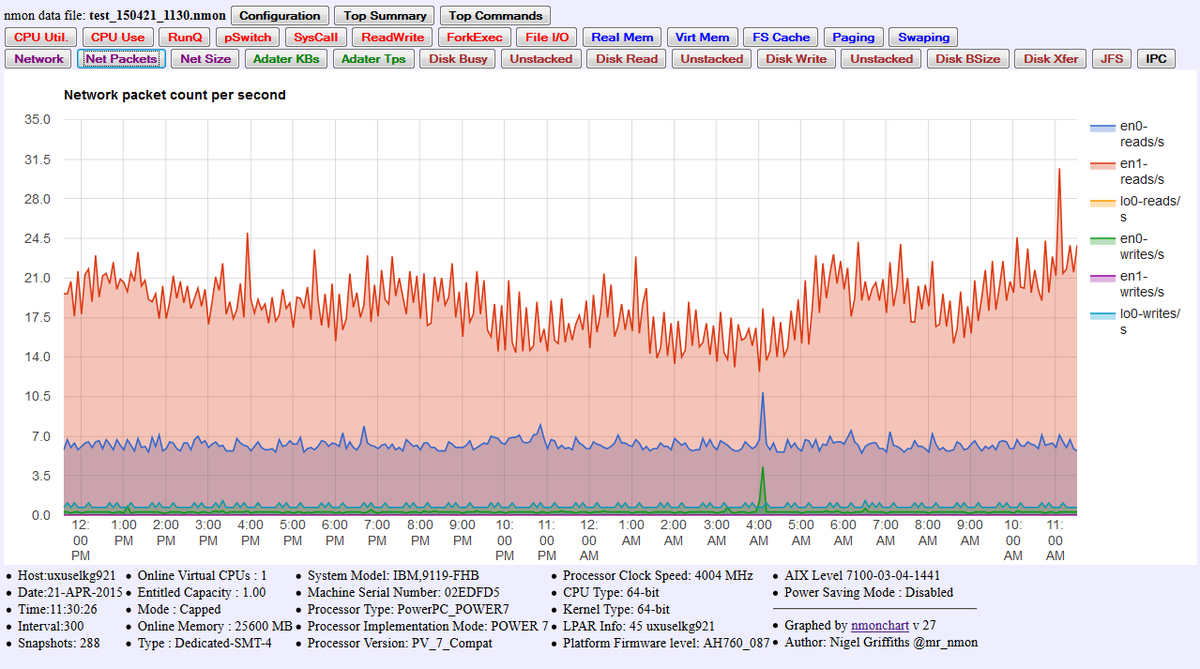Show the IPC chart

[1156, 59]
